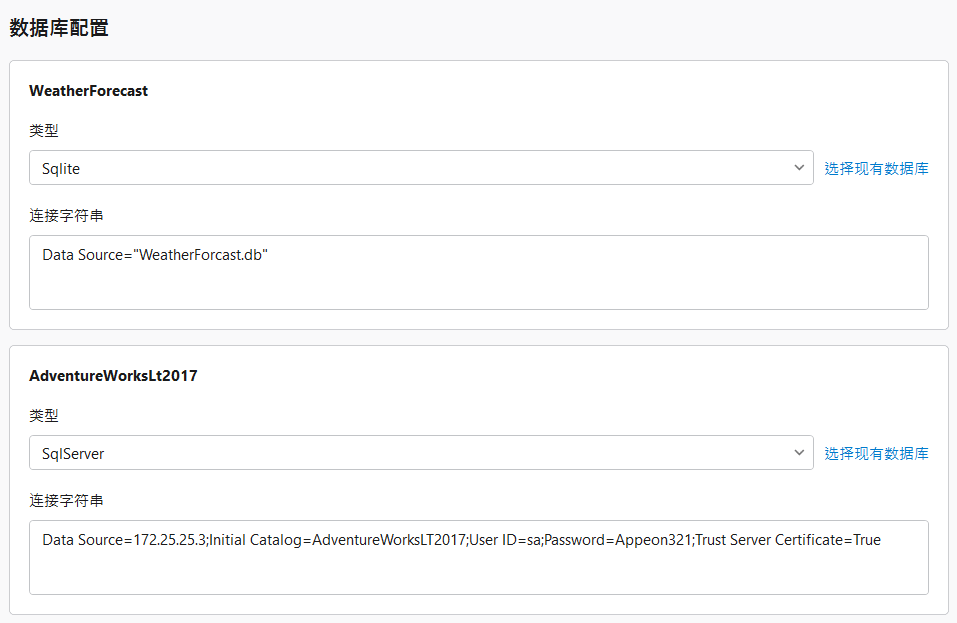Image resolution: width=957 pixels, height=623 pixels.
Task: Click the selected value text "Sqlite"
Action: (61, 169)
